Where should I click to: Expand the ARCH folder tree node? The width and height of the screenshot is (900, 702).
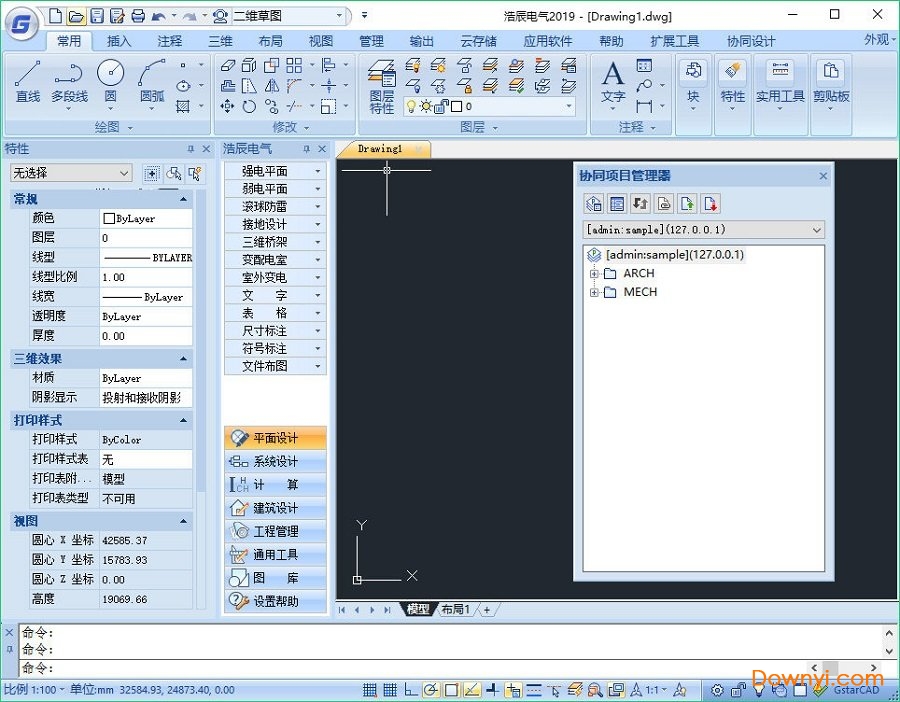(594, 274)
